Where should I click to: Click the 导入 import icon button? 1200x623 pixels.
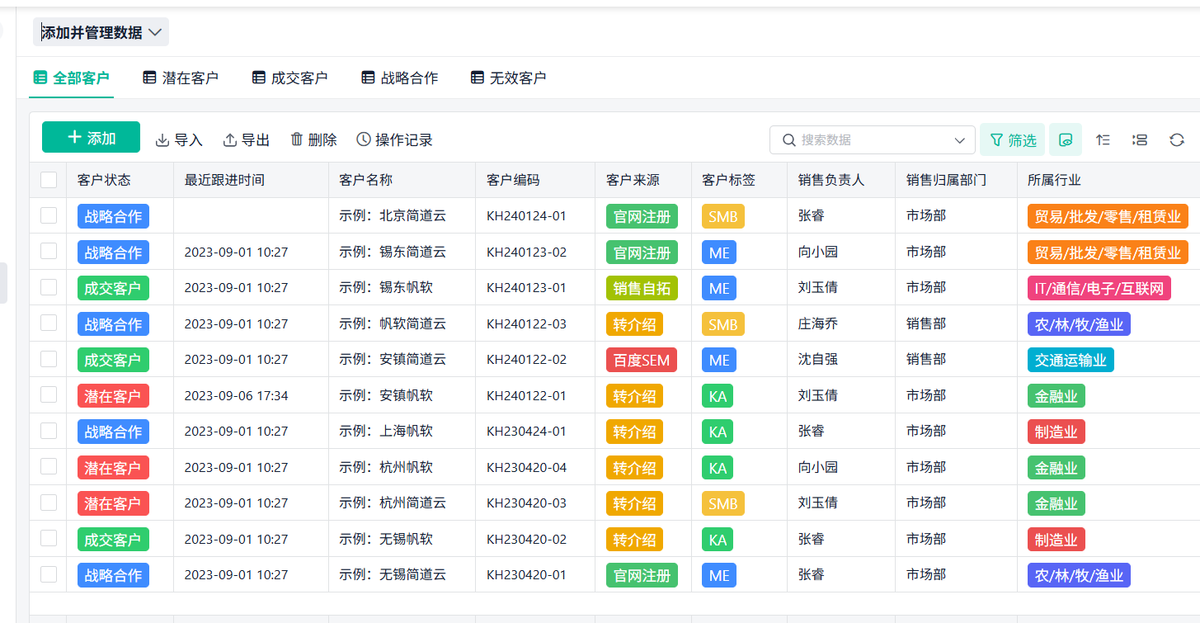click(179, 140)
